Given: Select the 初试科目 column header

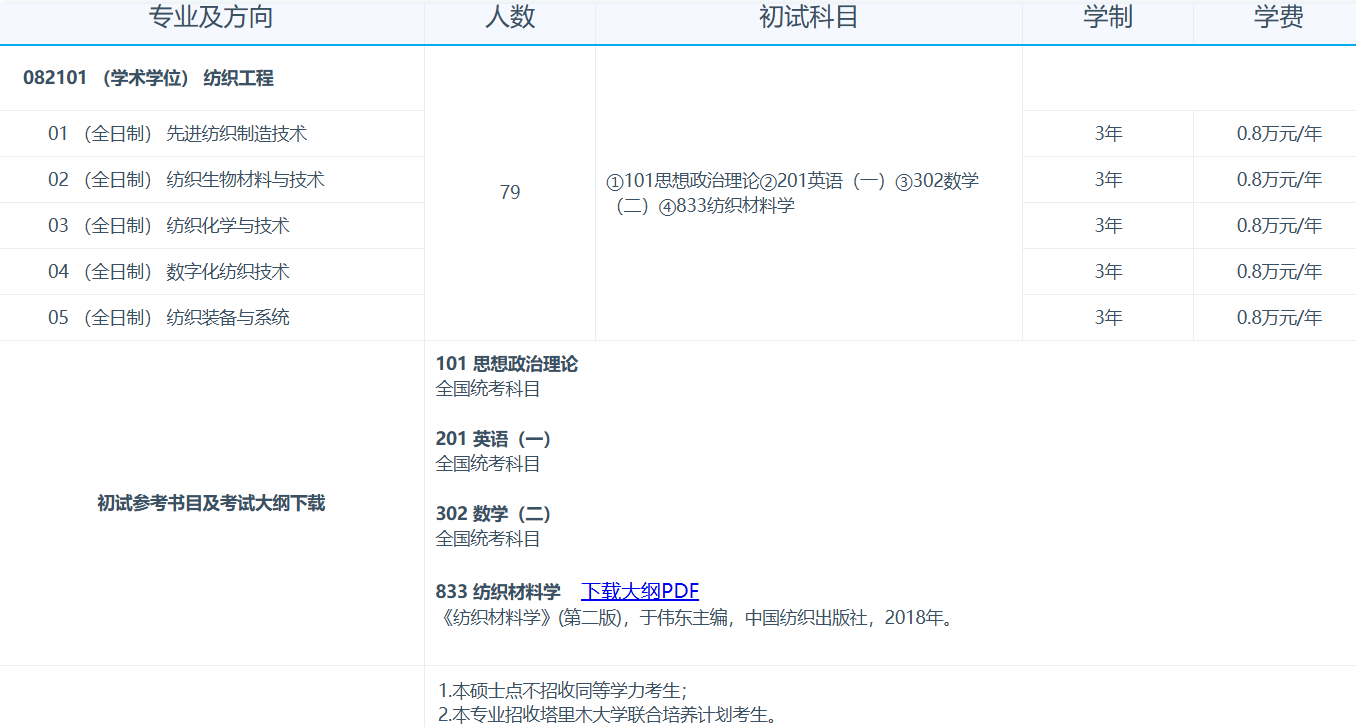Looking at the screenshot, I should click(x=807, y=22).
